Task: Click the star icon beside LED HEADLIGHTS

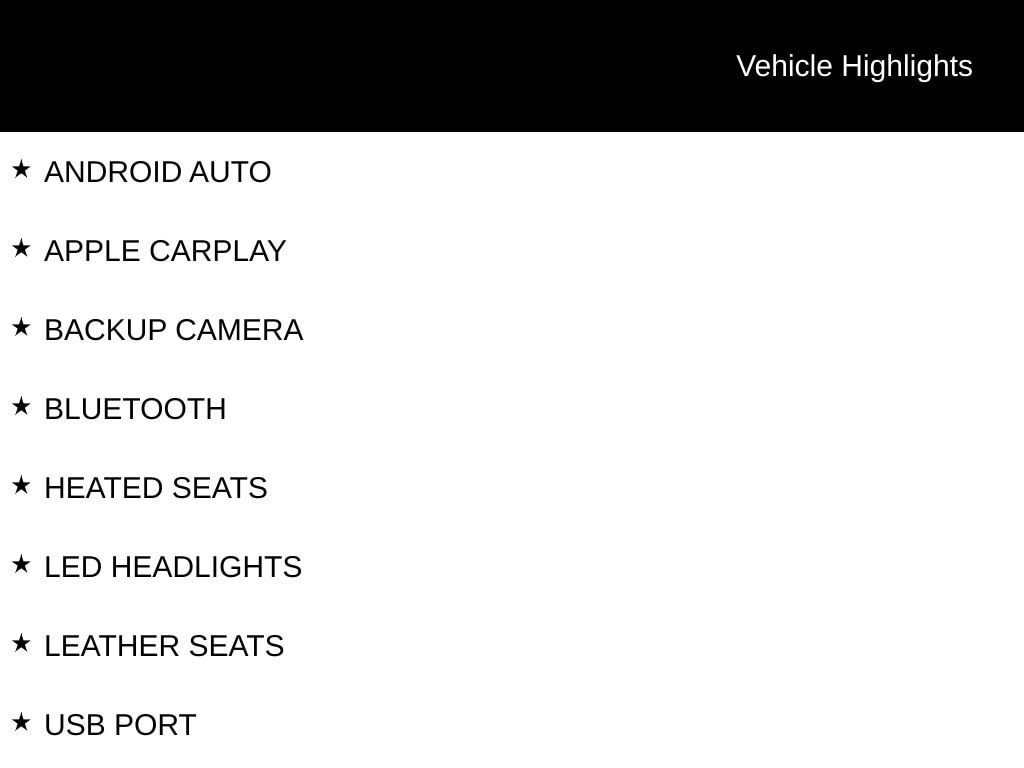Action: [21, 564]
